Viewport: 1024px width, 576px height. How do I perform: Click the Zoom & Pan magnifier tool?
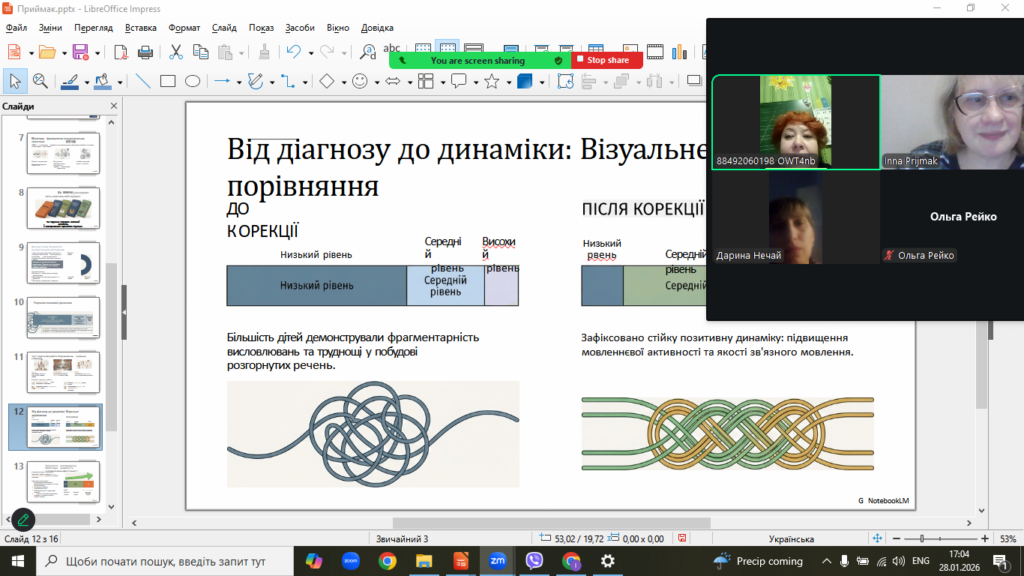click(x=40, y=81)
